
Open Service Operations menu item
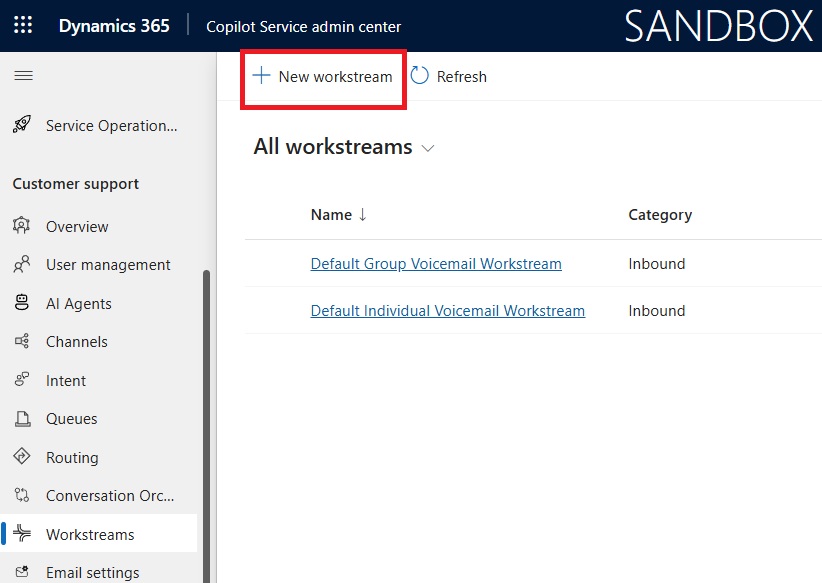tap(111, 126)
